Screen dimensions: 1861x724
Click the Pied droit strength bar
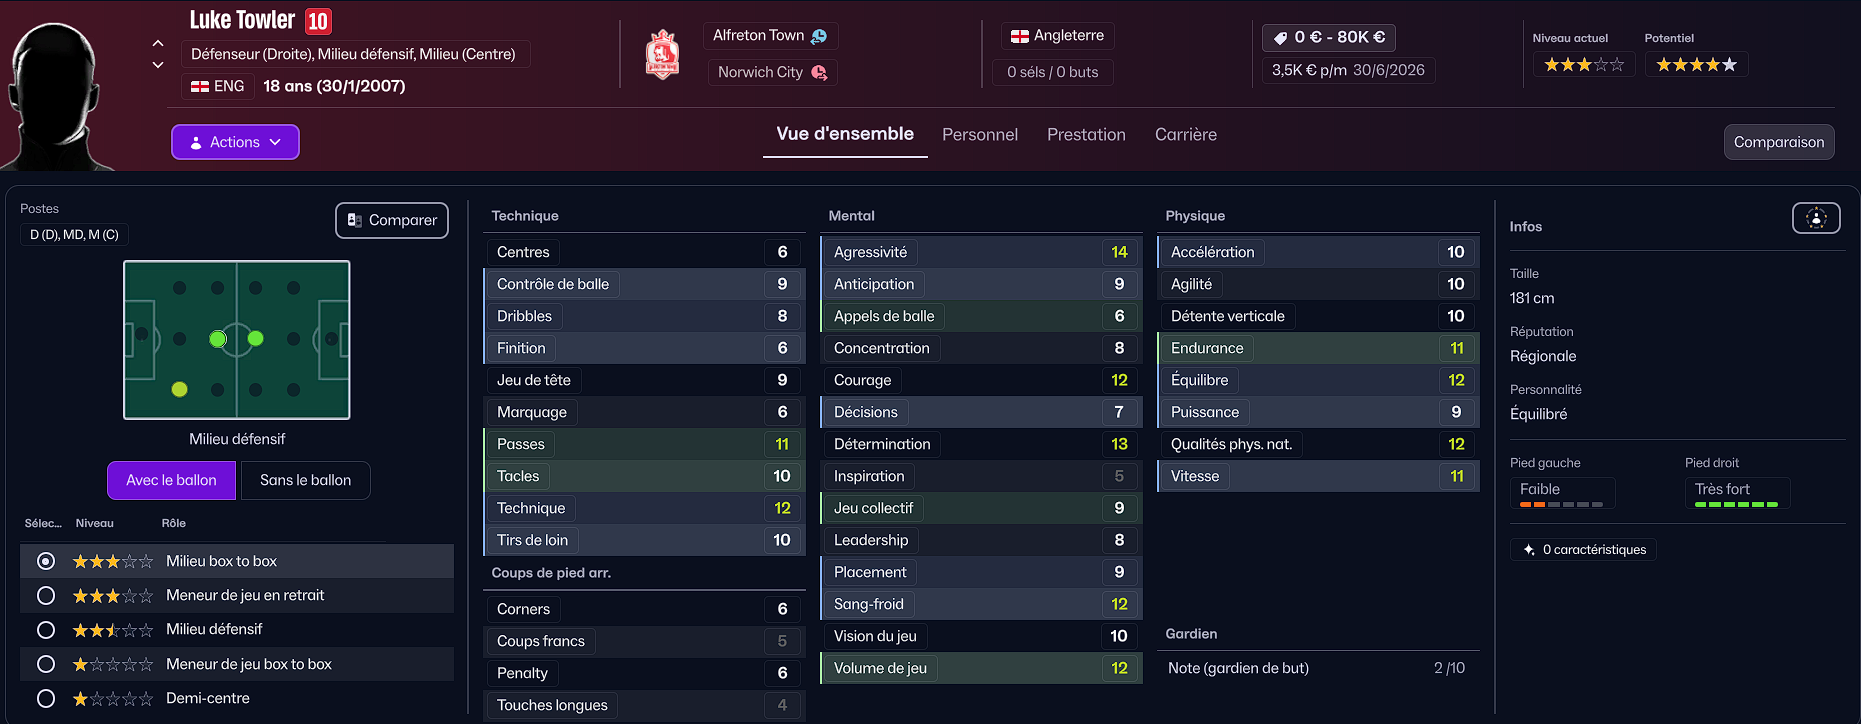1736,505
